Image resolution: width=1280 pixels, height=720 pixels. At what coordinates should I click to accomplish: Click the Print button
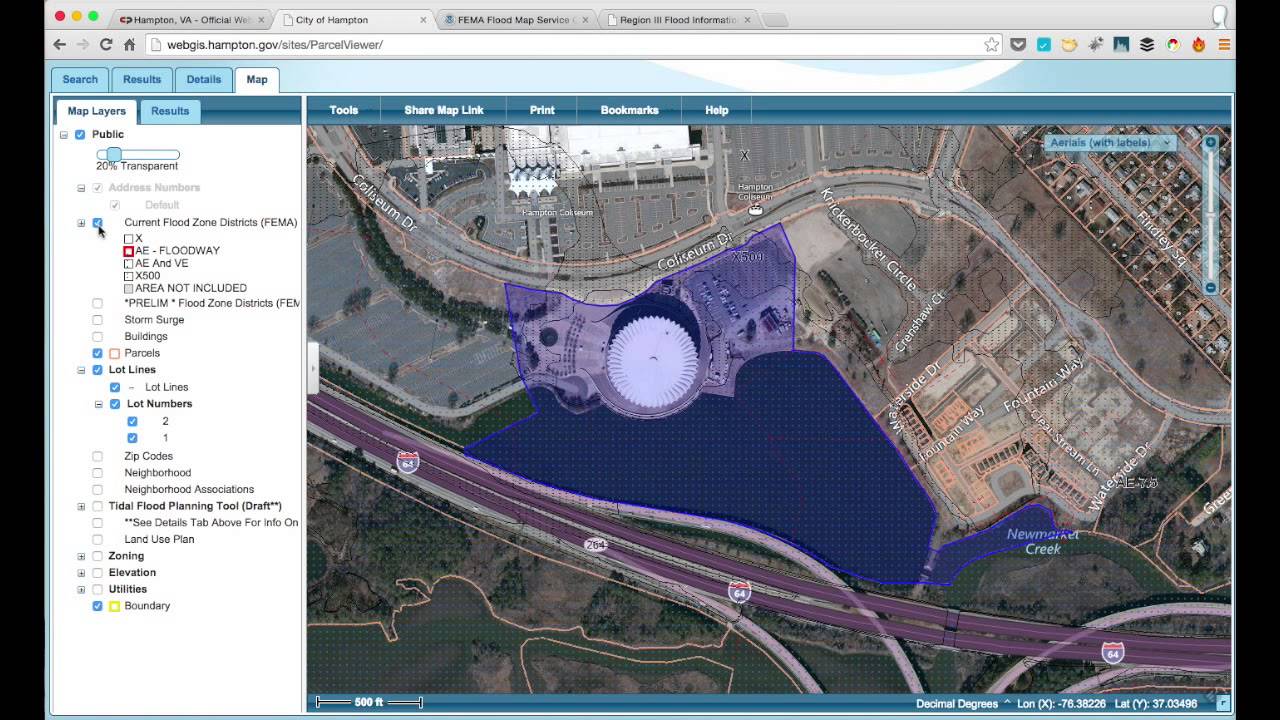pos(542,110)
